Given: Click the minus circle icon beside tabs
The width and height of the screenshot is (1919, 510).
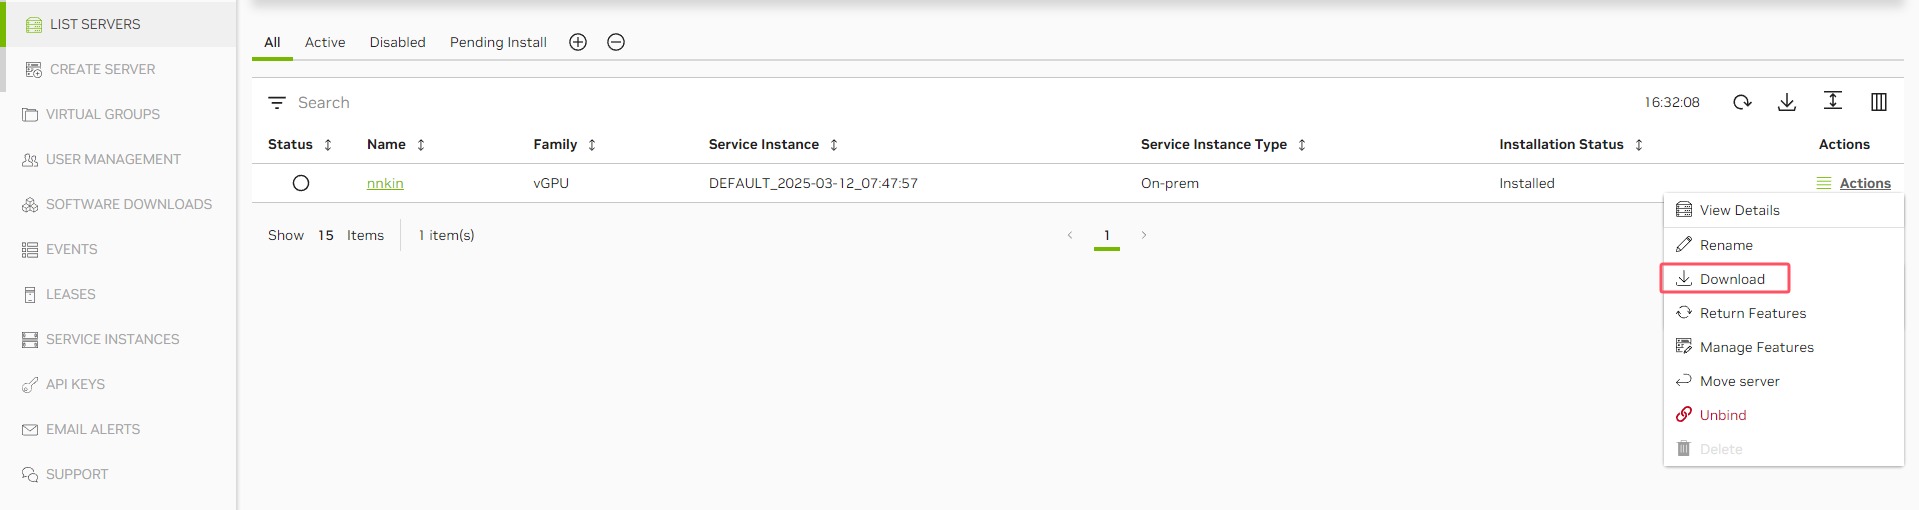Looking at the screenshot, I should click(616, 42).
